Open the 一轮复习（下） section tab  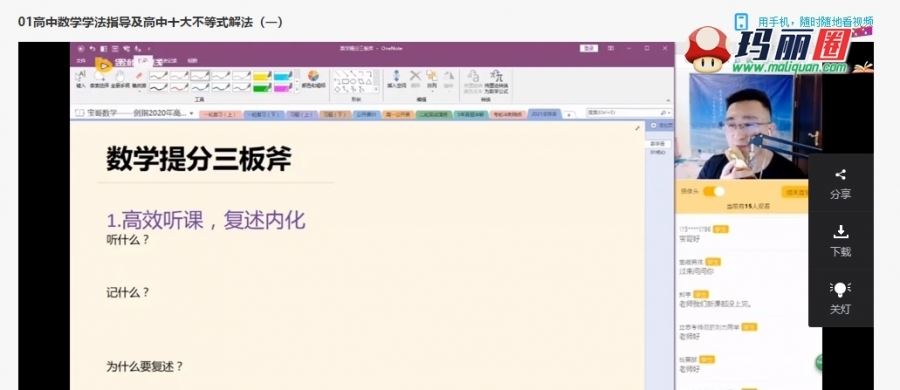pyautogui.click(x=263, y=114)
